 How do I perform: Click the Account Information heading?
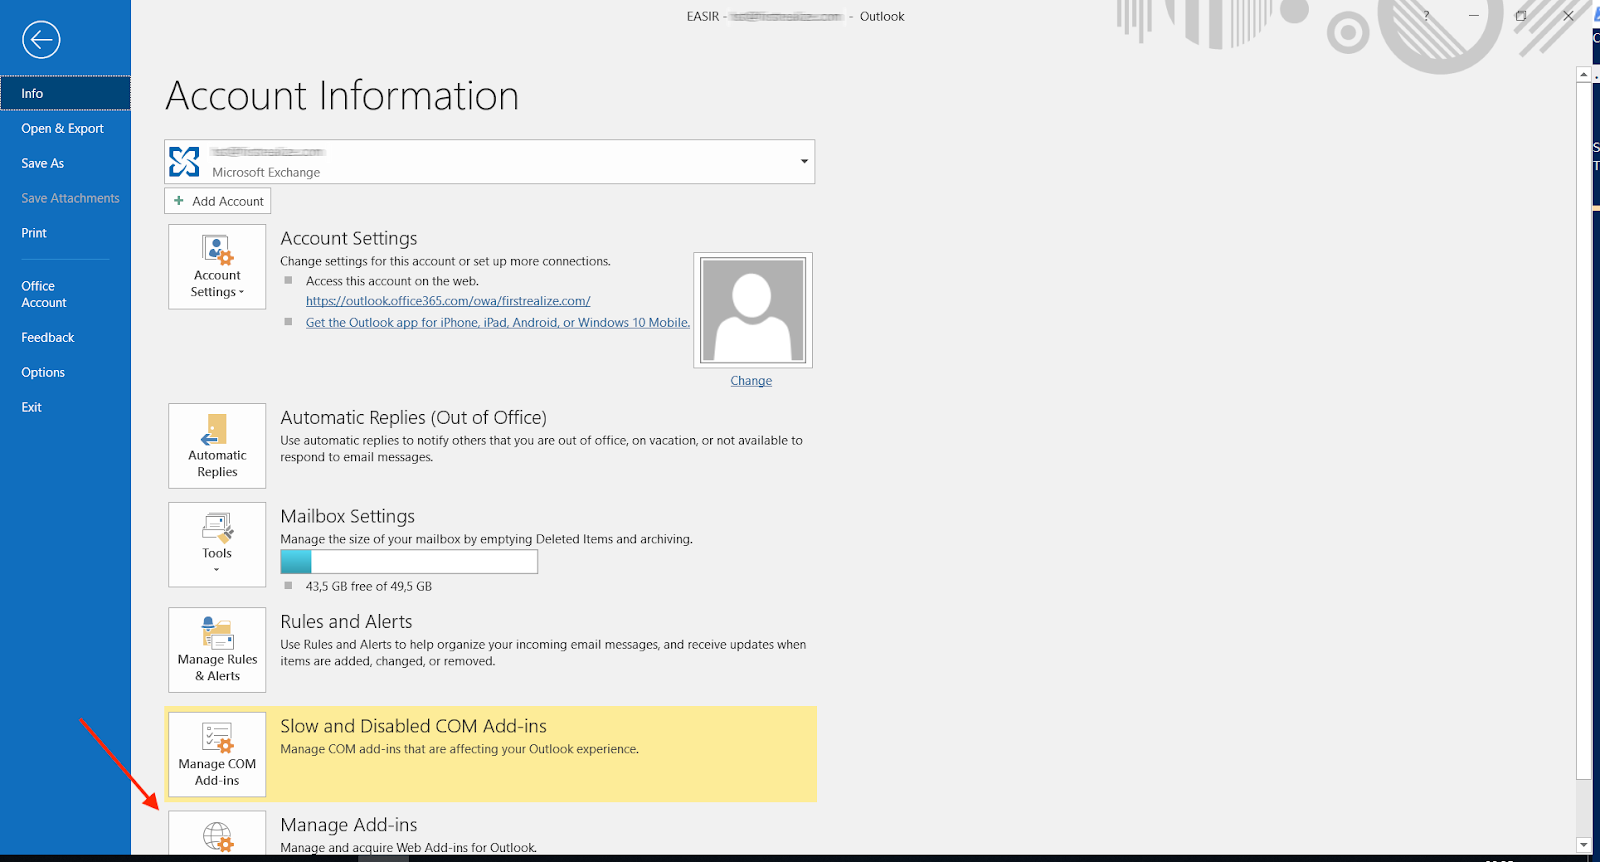click(x=342, y=96)
